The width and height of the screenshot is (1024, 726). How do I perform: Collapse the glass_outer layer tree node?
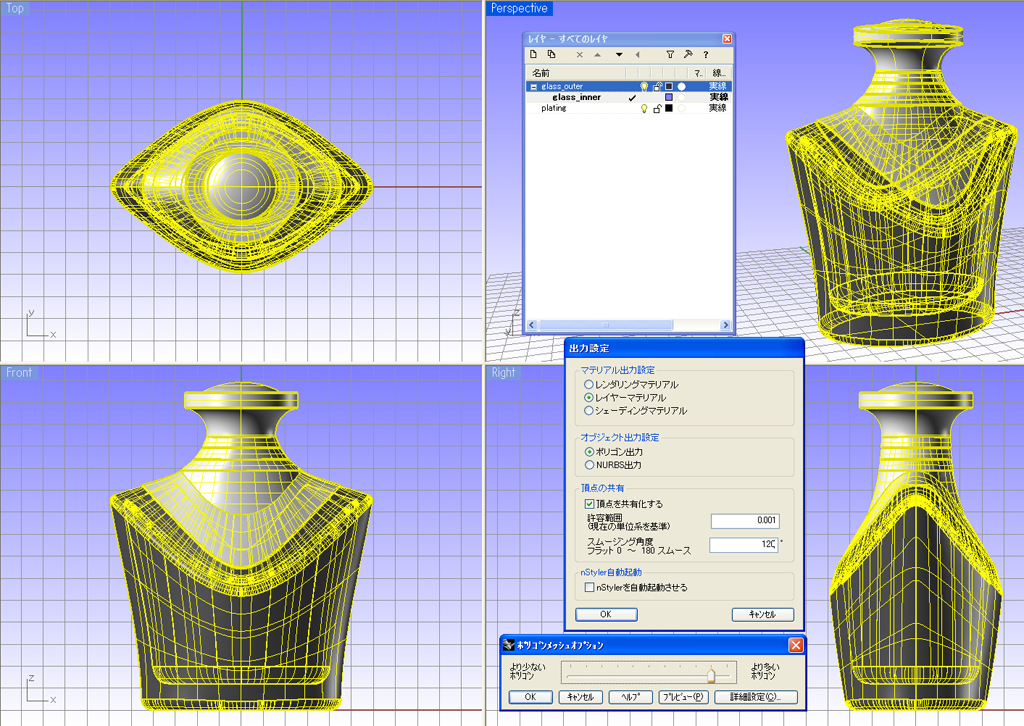point(533,87)
